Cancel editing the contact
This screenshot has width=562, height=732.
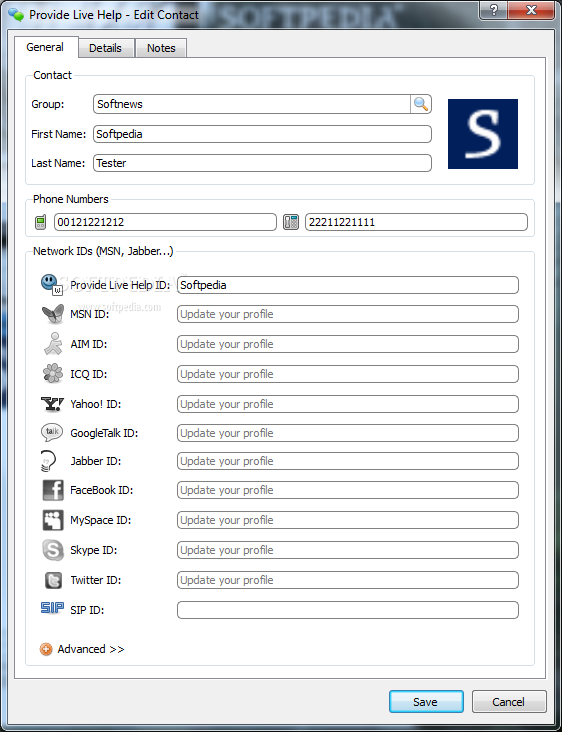tap(509, 702)
